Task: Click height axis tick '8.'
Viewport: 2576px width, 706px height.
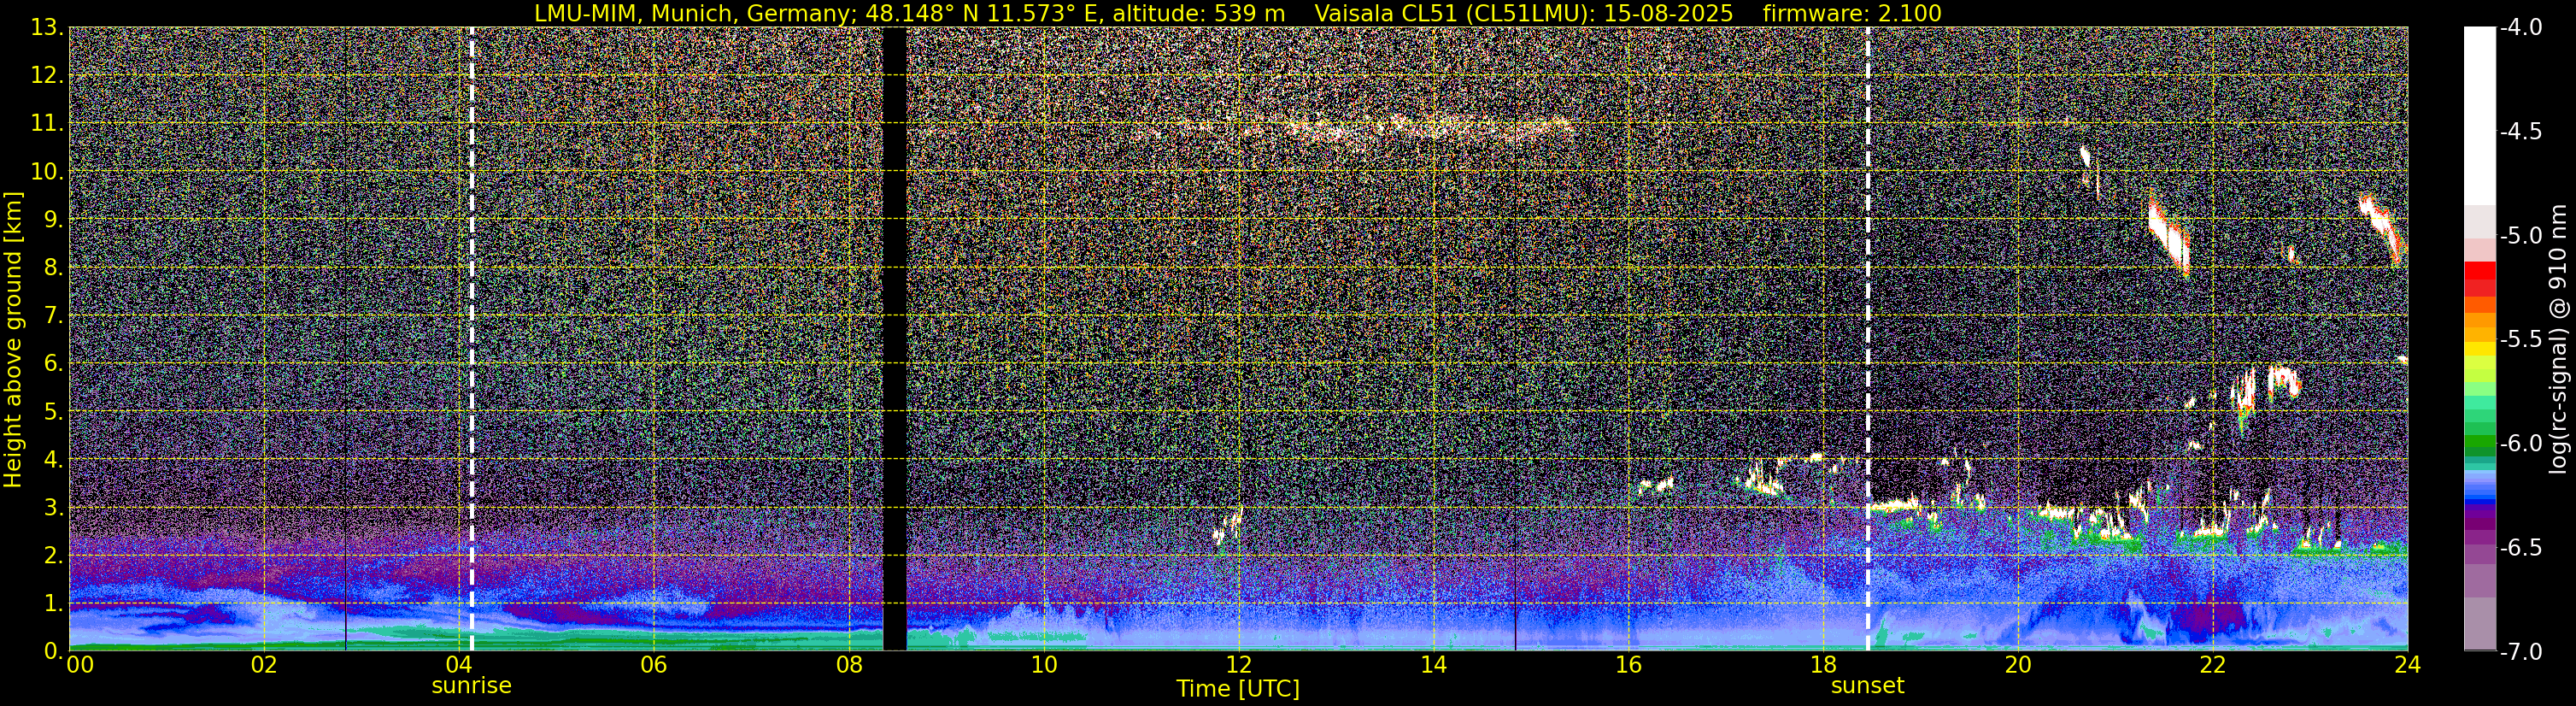Action: click(x=55, y=267)
